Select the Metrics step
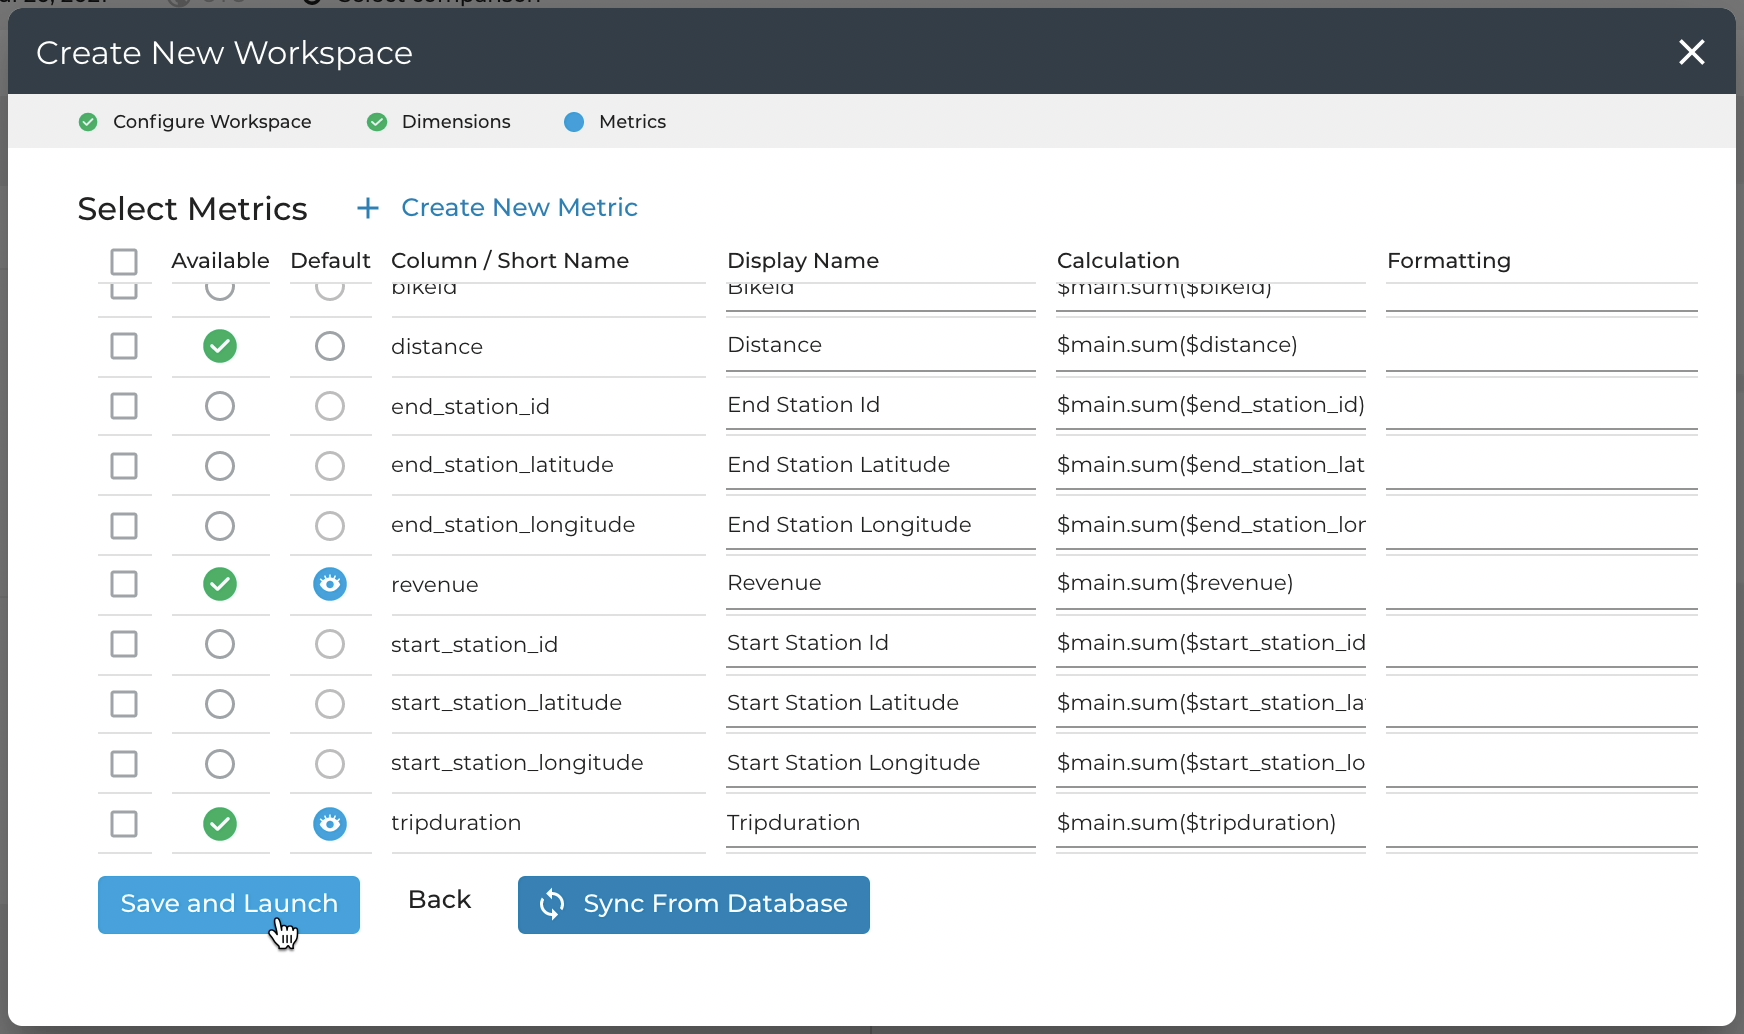 [x=615, y=122]
